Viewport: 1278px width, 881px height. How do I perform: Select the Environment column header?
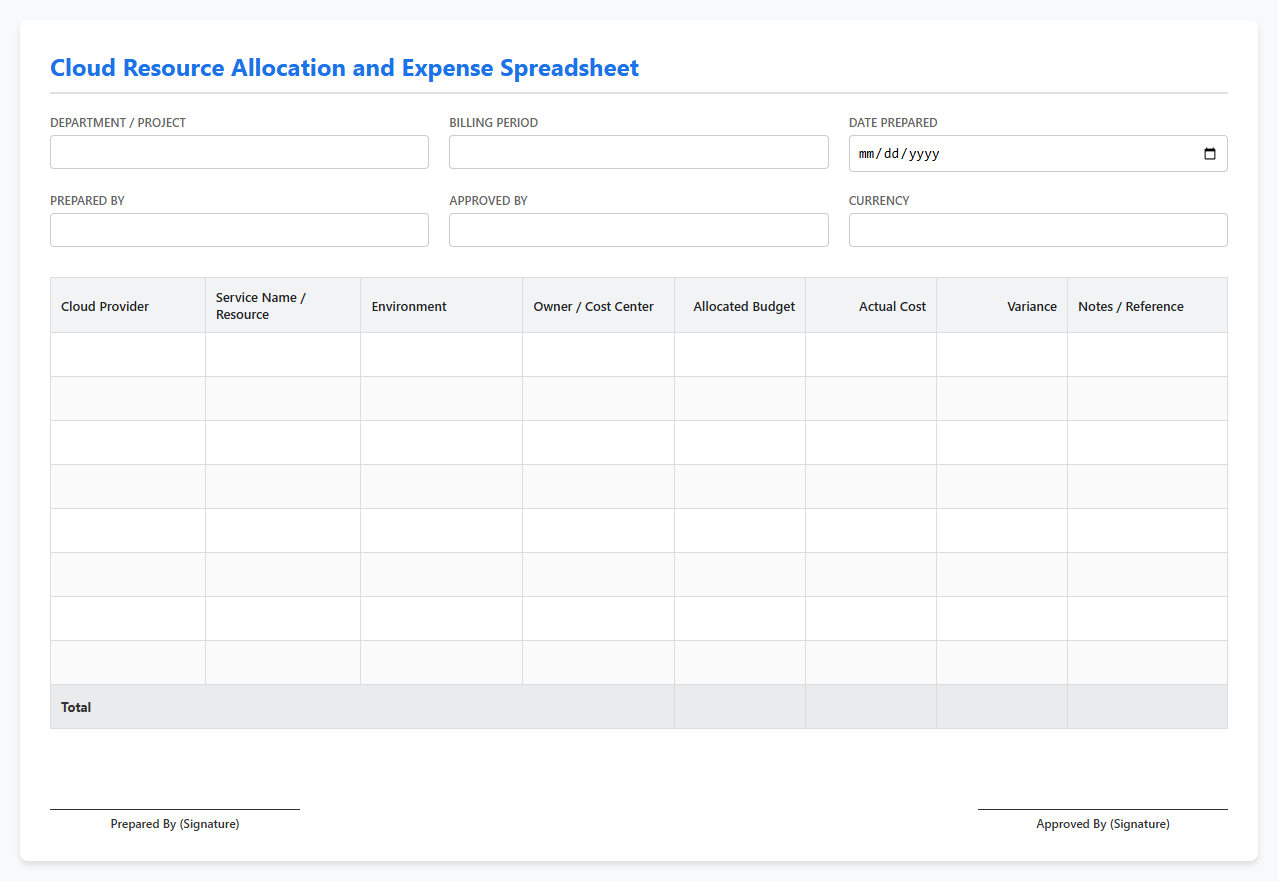pos(442,306)
